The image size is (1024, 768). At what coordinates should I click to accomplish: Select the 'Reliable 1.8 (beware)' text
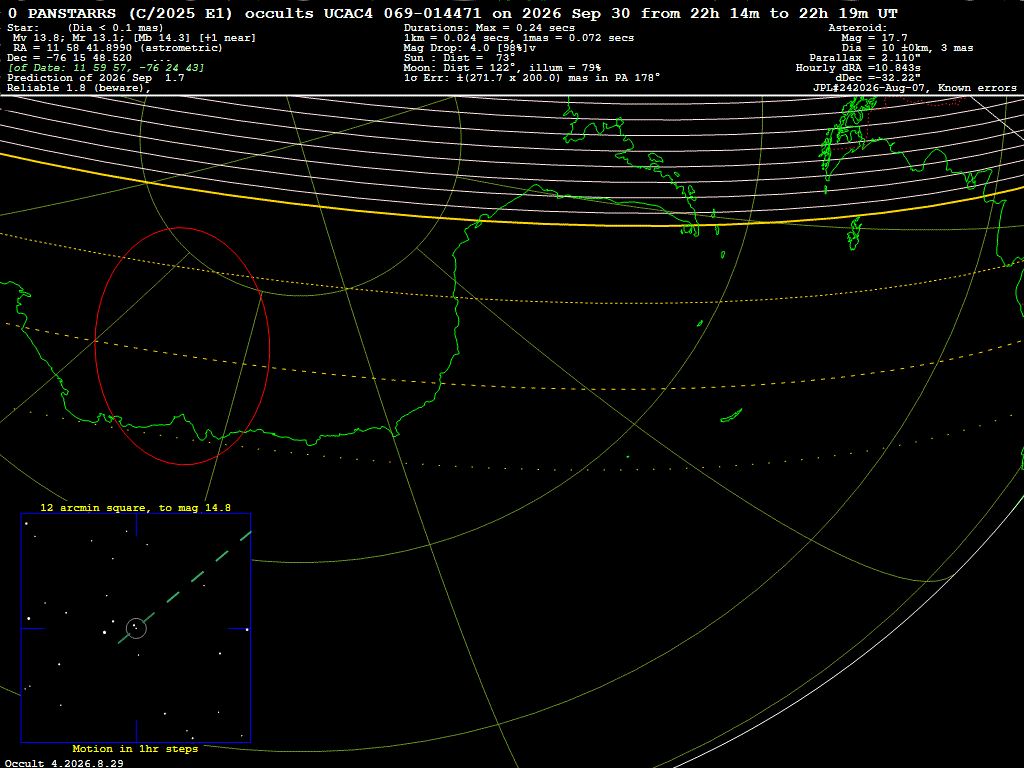click(x=78, y=88)
